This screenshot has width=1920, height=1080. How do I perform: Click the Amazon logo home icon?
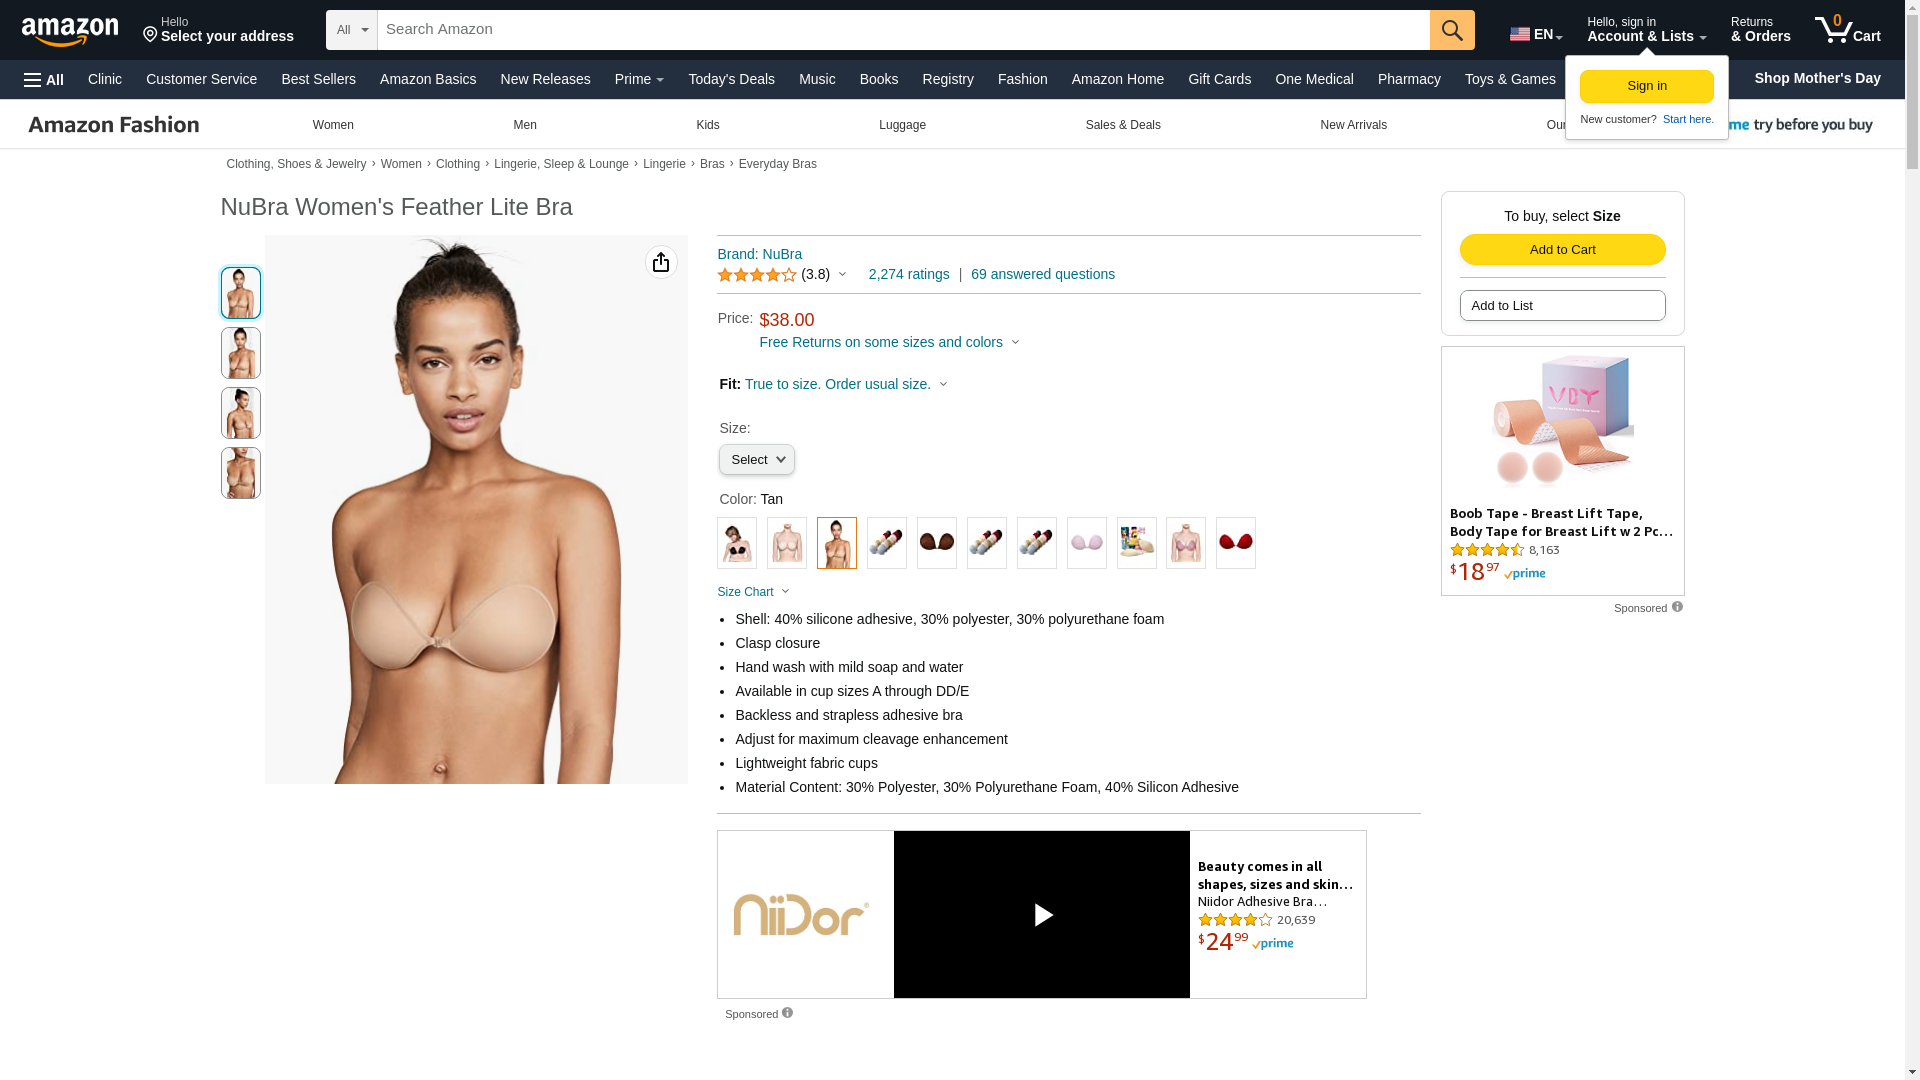[x=70, y=31]
